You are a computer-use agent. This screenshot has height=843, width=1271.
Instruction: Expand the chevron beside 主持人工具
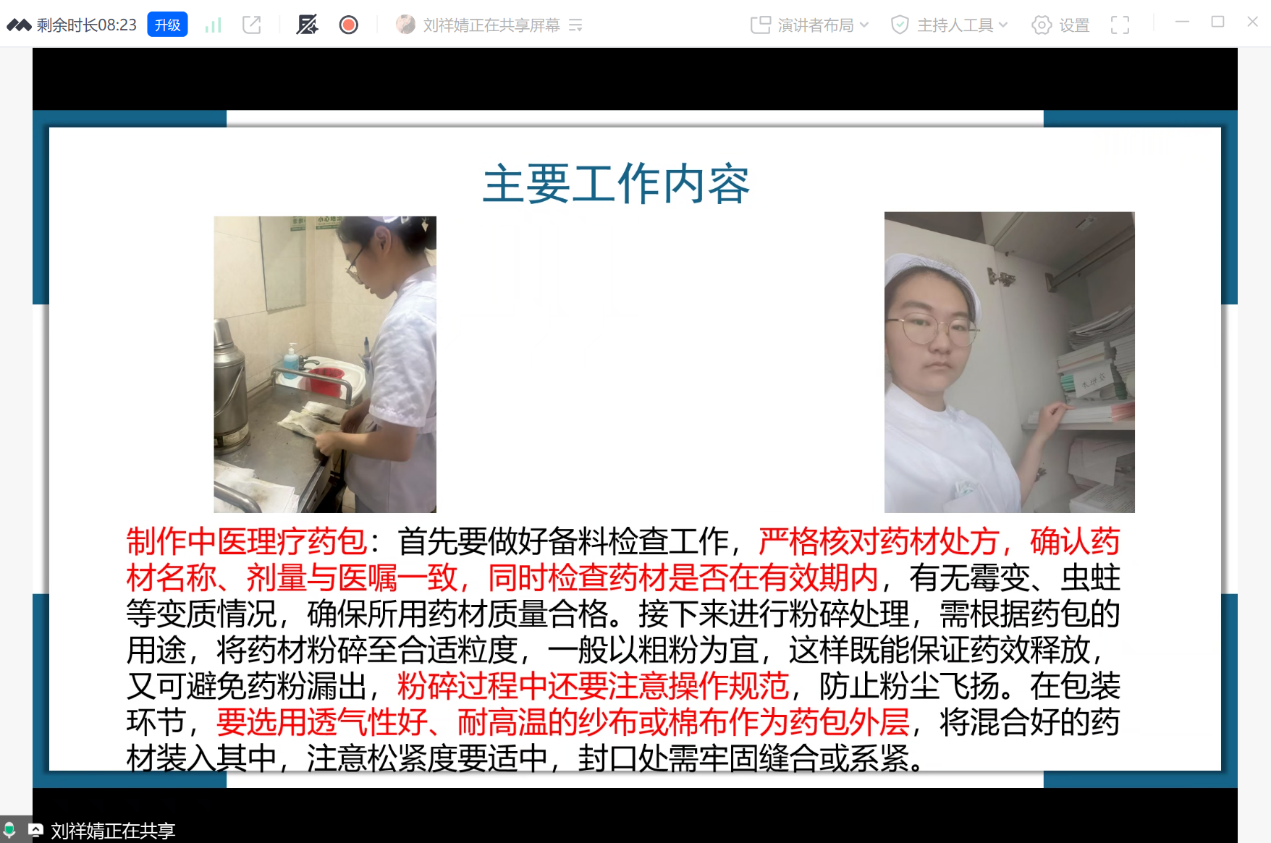click(x=1003, y=25)
